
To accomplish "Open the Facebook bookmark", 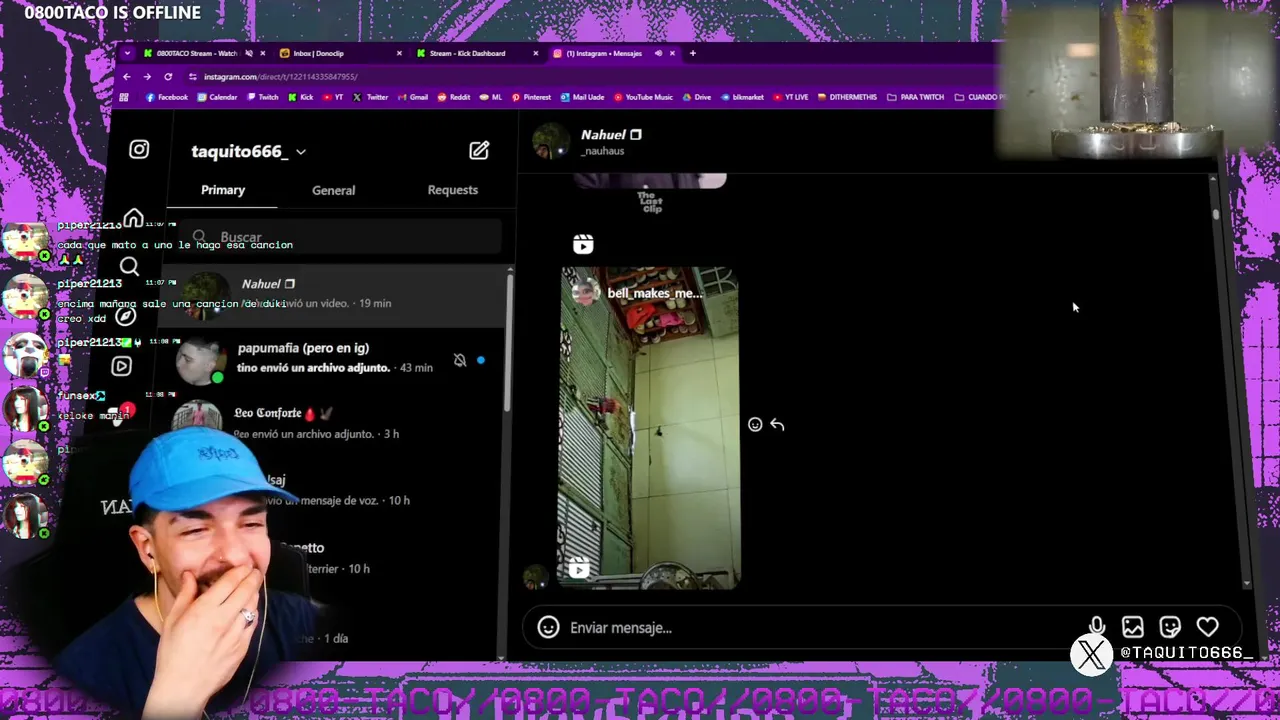I will 167,97.
